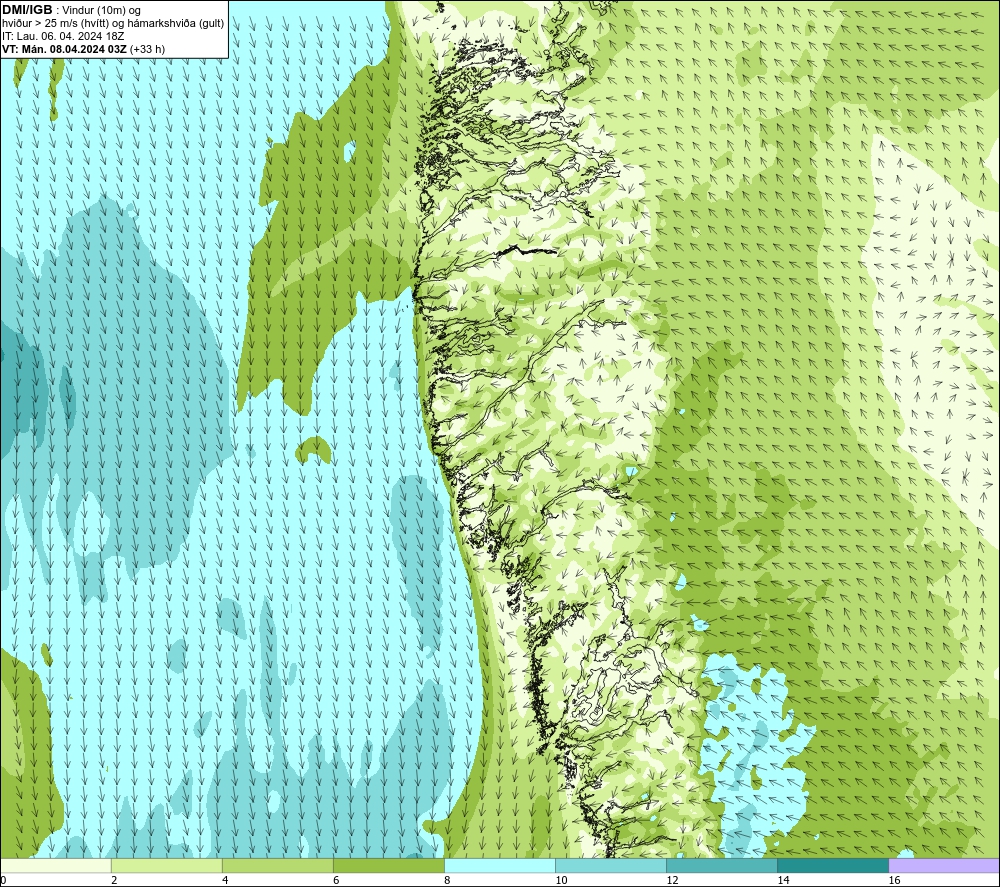Click the scale label "8"
1000x887 pixels.
(447, 881)
